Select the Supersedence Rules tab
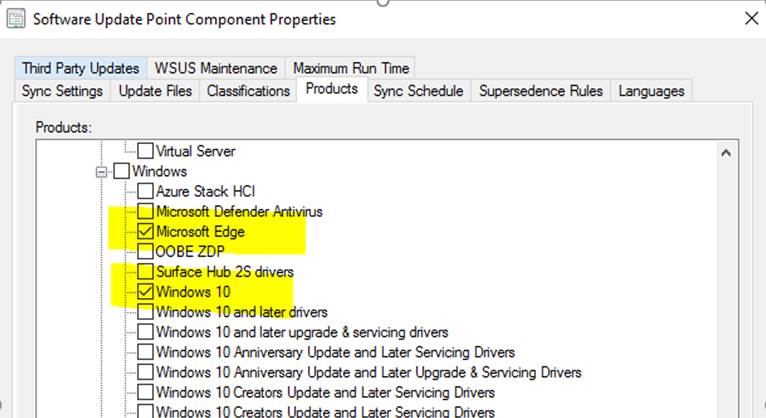 [x=541, y=91]
